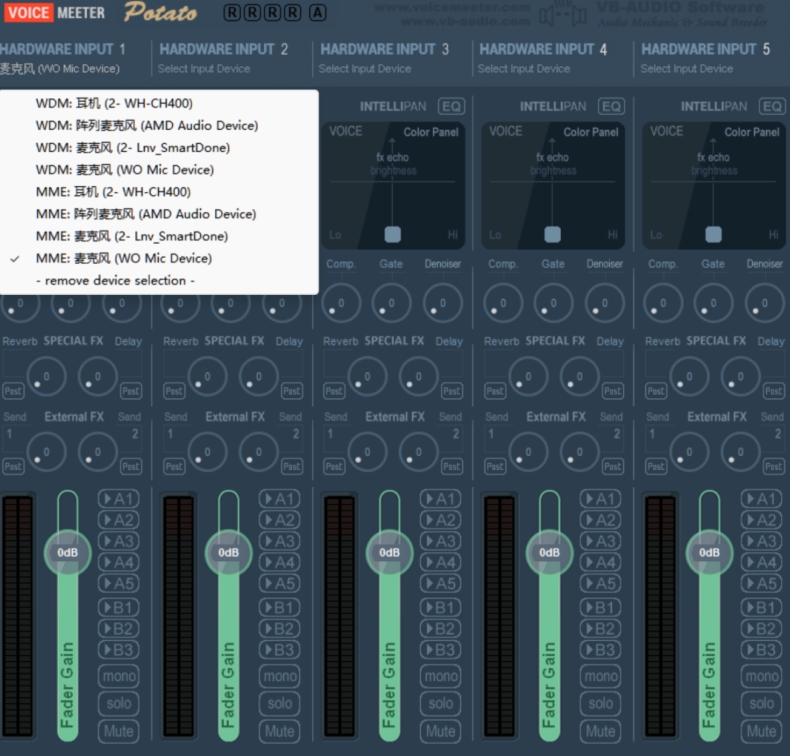Click the 0dB fader knob on Hardware Input 3
This screenshot has height=756, width=790.
[389, 552]
